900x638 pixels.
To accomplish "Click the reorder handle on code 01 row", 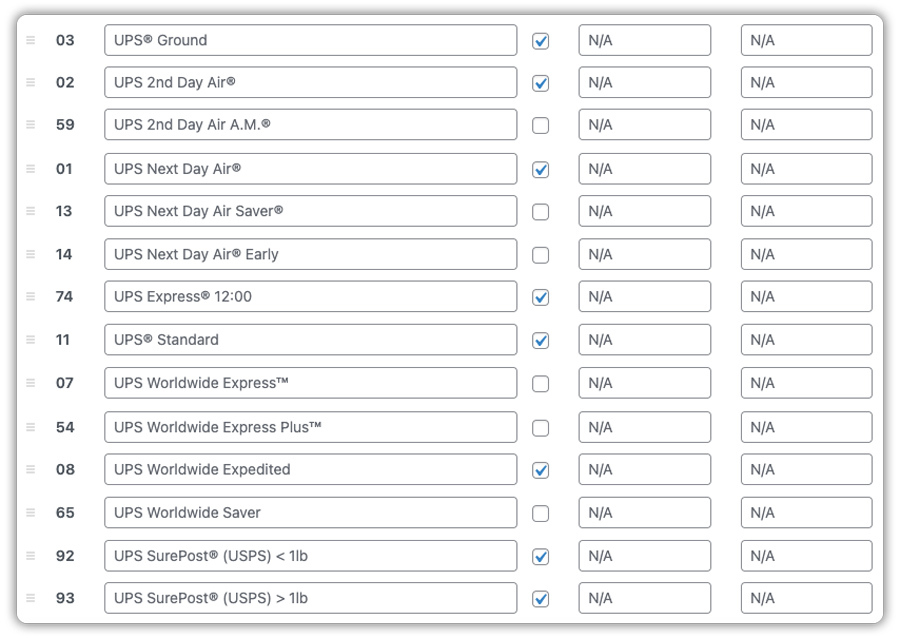I will pos(31,169).
